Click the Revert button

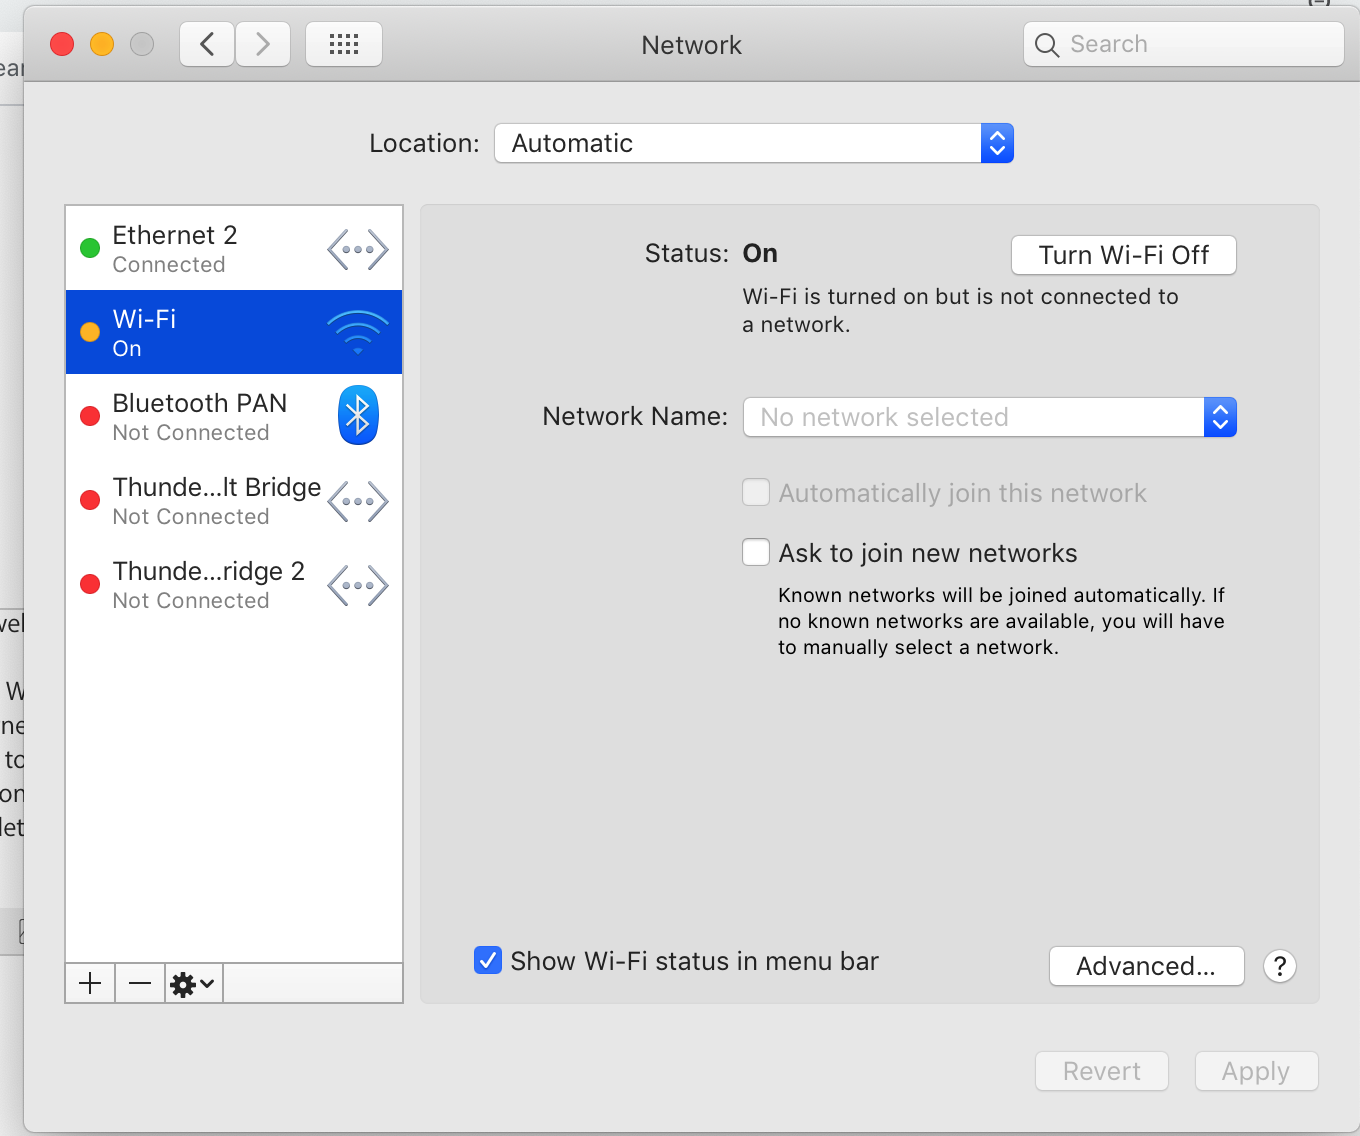tap(1102, 1071)
